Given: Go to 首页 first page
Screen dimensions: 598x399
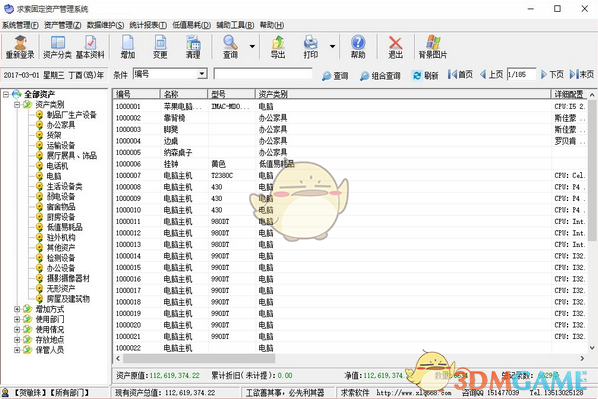Looking at the screenshot, I should [460, 74].
